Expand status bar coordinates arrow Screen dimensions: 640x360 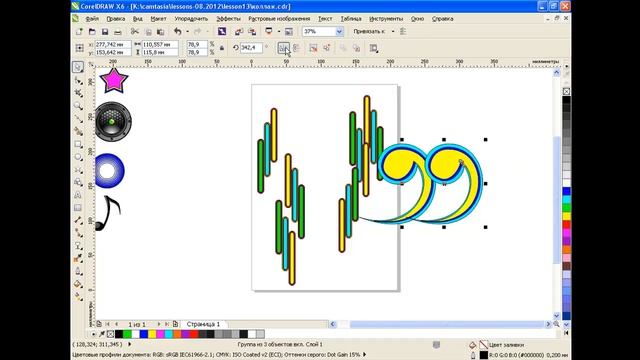click(x=130, y=344)
